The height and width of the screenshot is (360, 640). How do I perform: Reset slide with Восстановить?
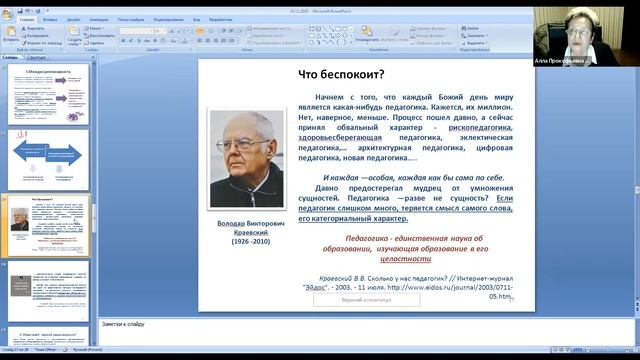pos(99,36)
